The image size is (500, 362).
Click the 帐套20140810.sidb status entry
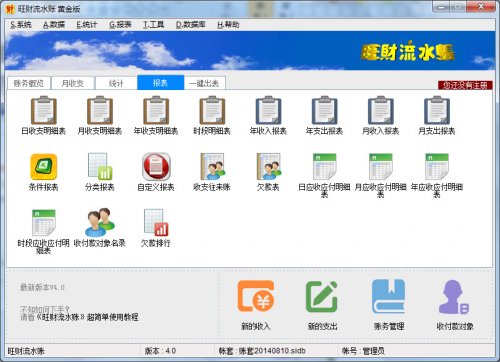coord(262,351)
